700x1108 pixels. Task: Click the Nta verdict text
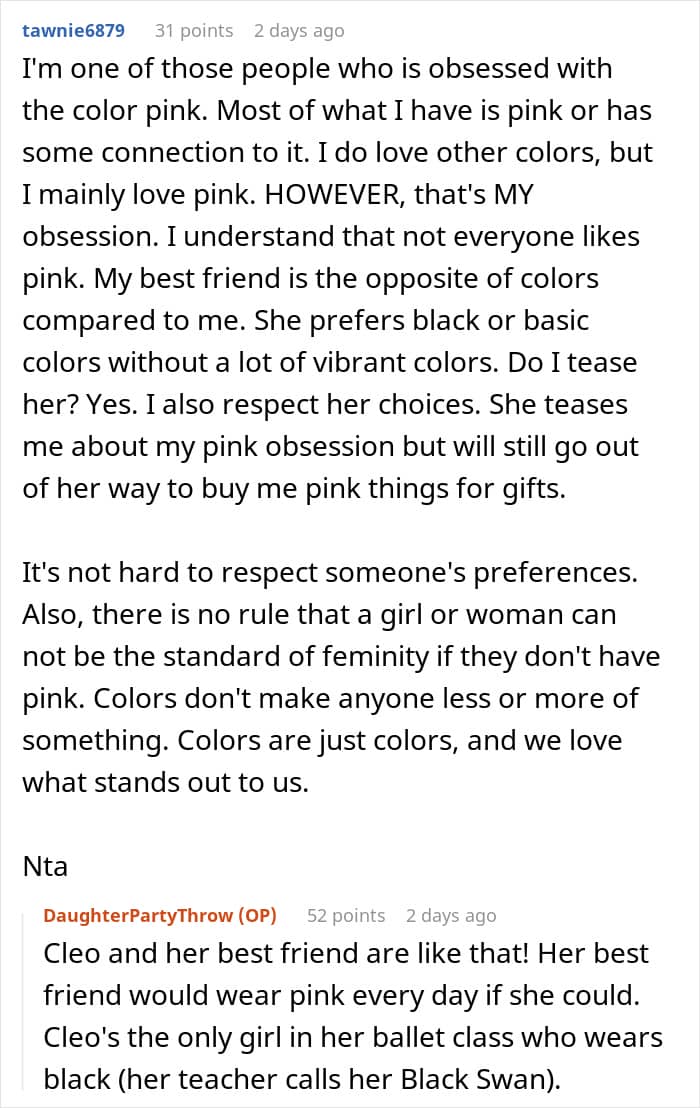pos(45,866)
